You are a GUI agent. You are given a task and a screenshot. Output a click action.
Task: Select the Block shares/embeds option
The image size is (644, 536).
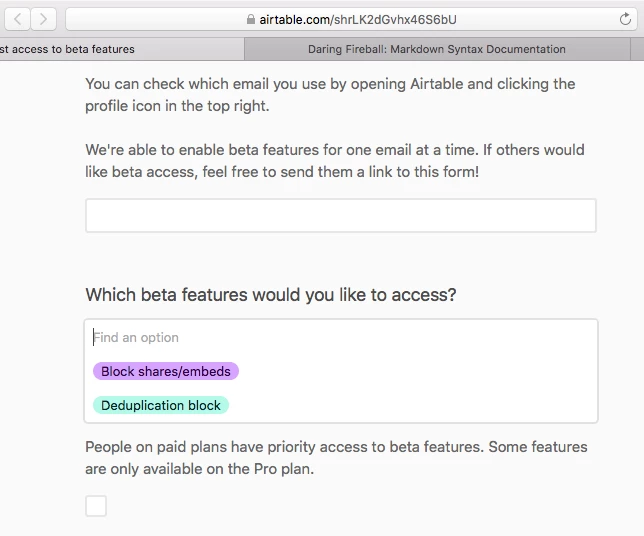click(166, 371)
